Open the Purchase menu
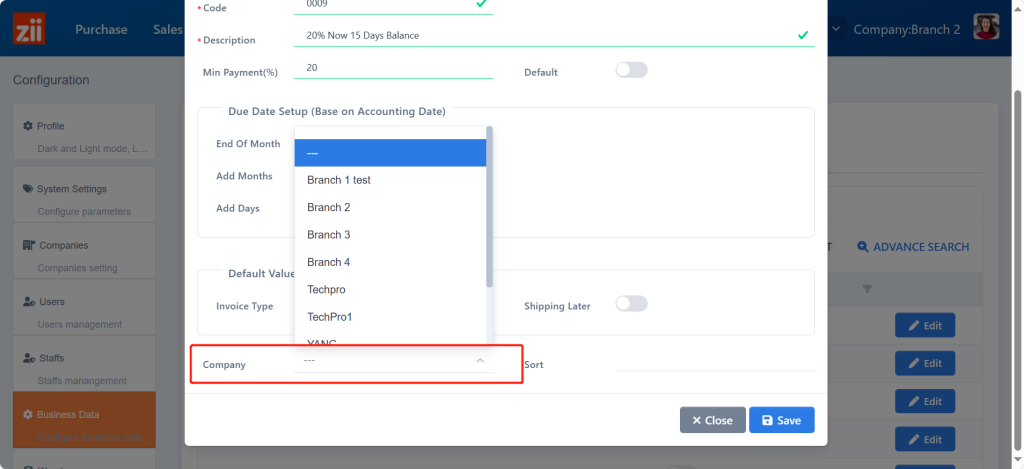The width and height of the screenshot is (1024, 469). coord(101,30)
